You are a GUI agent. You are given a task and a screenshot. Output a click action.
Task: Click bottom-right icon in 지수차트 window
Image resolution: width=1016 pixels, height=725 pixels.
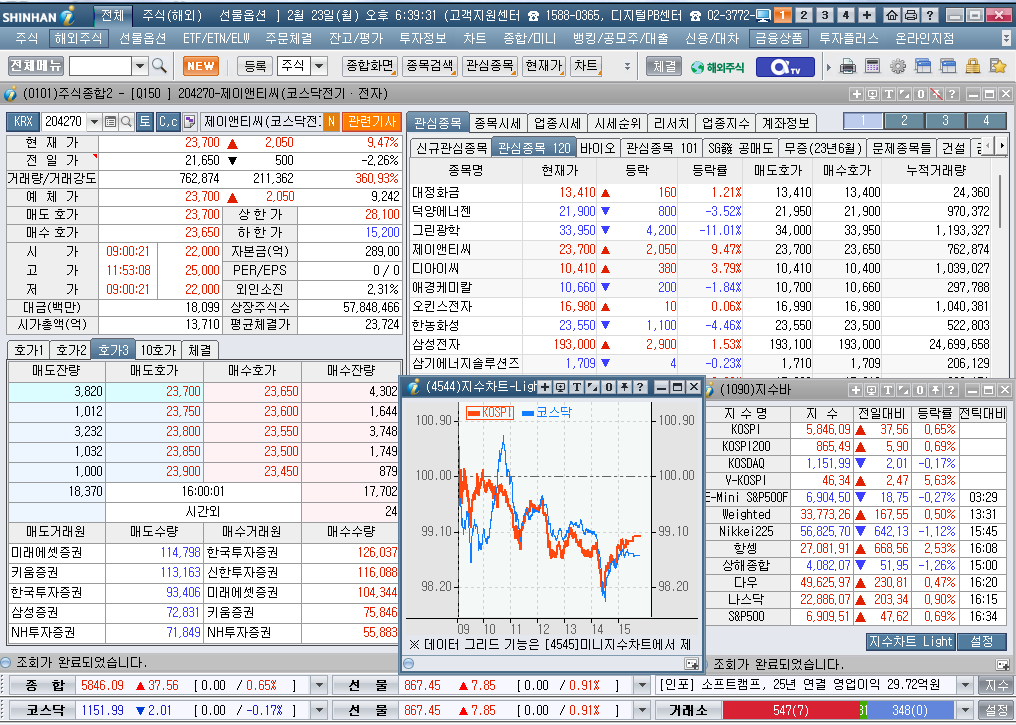pos(691,663)
